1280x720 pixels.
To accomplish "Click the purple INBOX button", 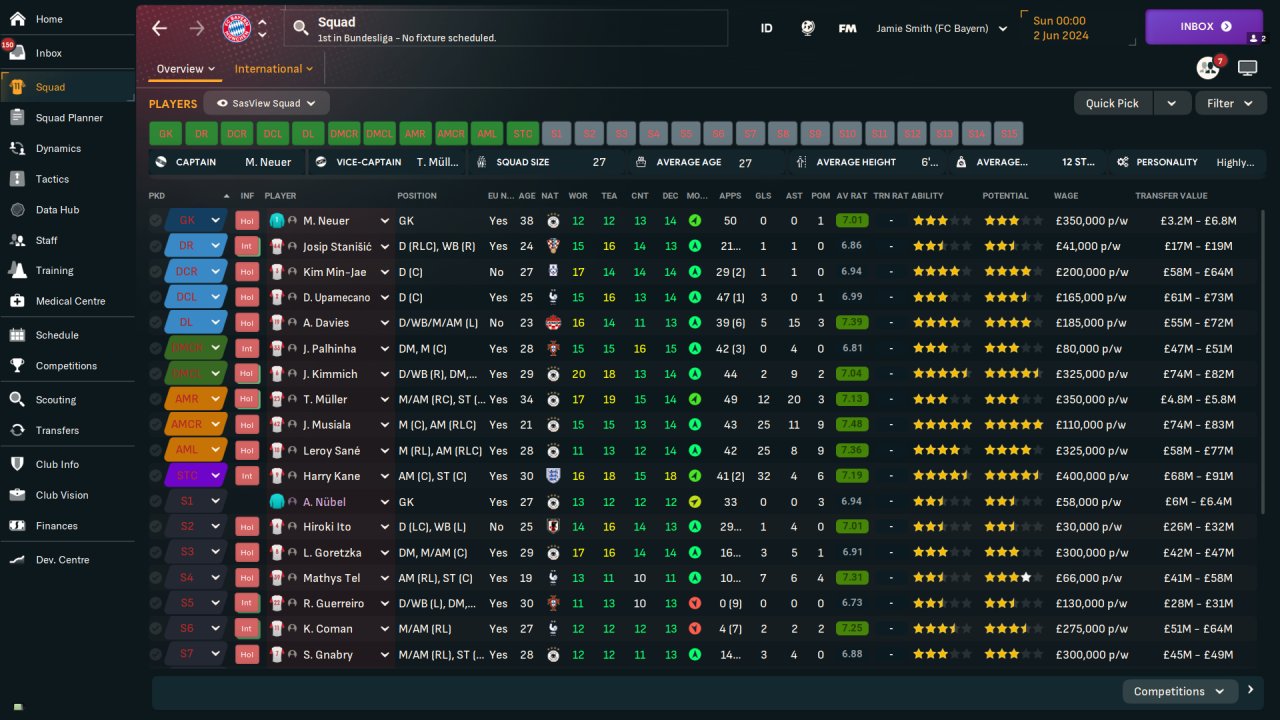I will click(x=1205, y=27).
